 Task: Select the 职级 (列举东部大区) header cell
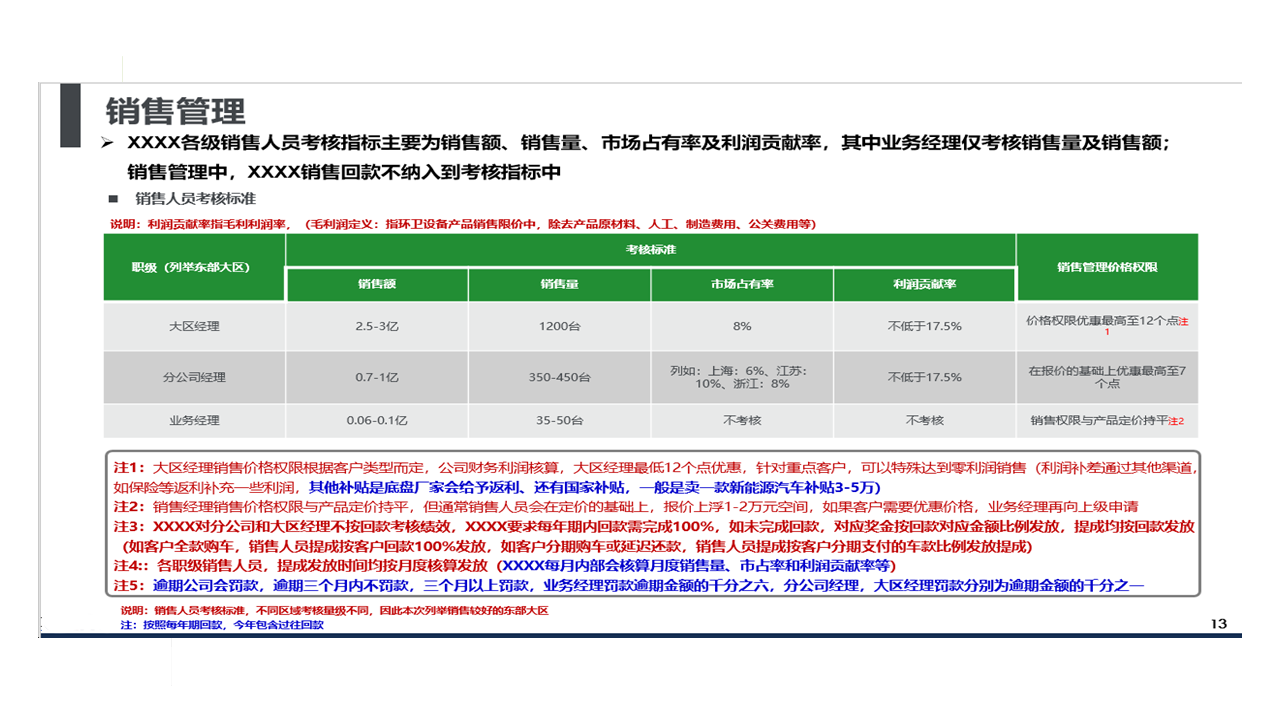pyautogui.click(x=194, y=267)
